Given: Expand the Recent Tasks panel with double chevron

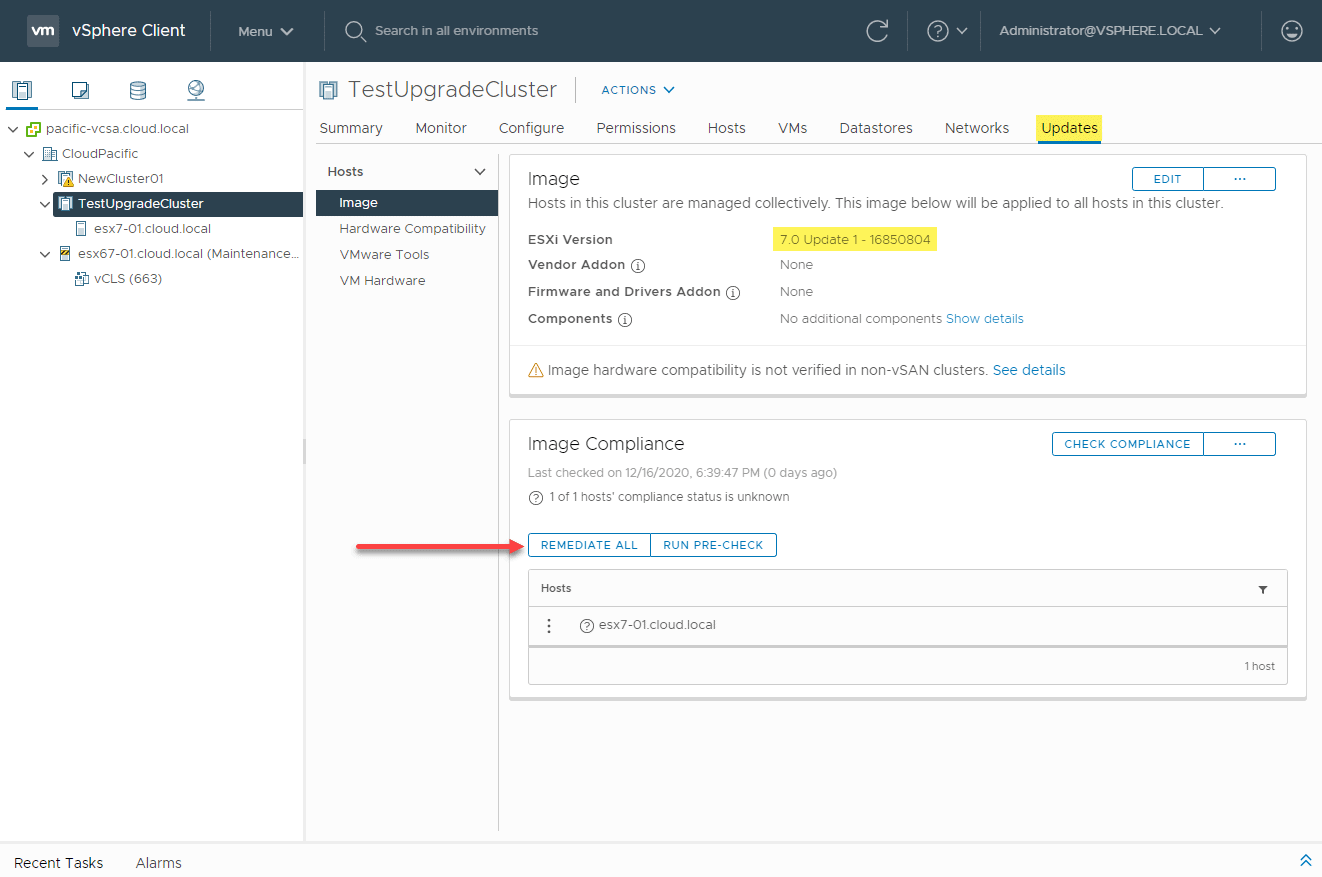Looking at the screenshot, I should [1305, 861].
